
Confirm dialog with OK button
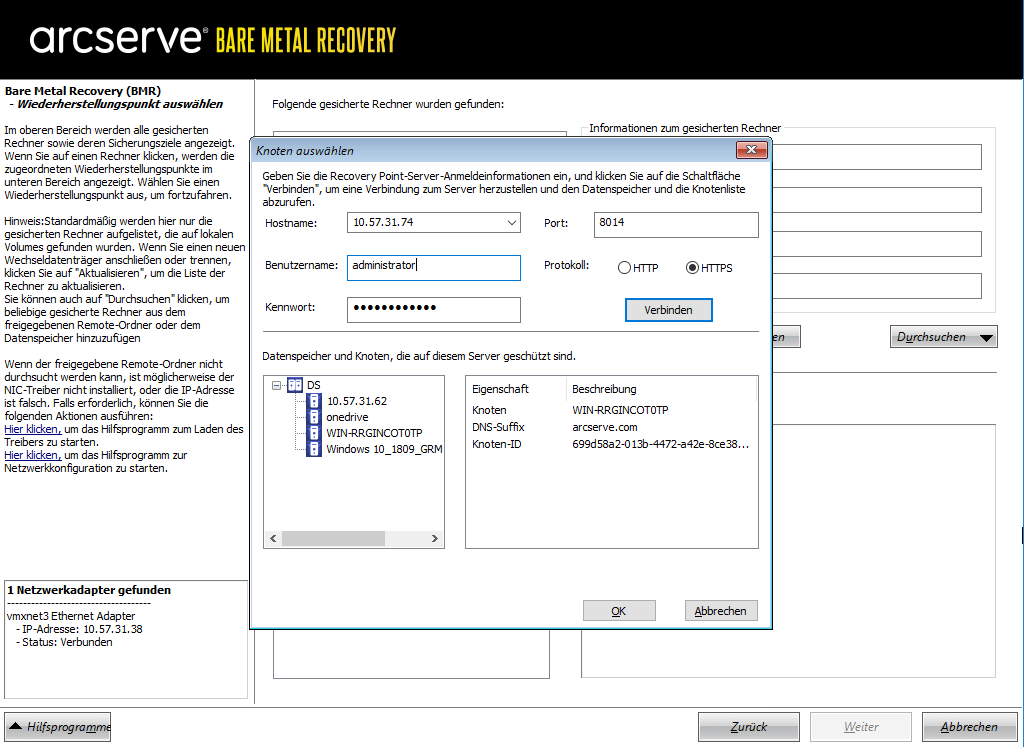(618, 611)
